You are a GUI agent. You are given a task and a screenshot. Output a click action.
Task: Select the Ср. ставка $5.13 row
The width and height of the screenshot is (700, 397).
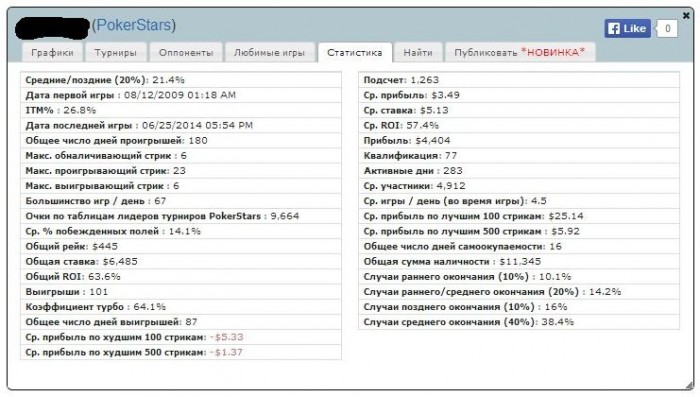coord(519,110)
